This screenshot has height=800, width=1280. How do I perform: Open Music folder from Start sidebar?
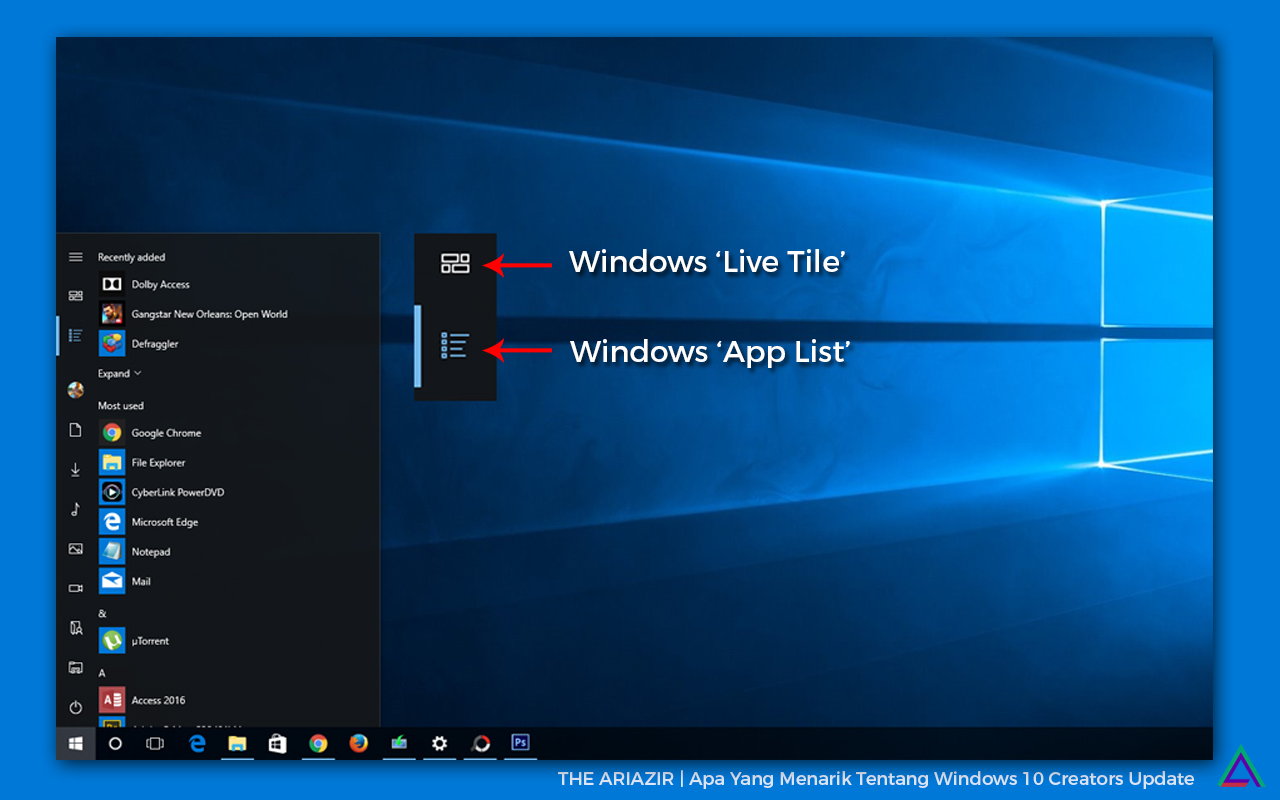tap(75, 509)
